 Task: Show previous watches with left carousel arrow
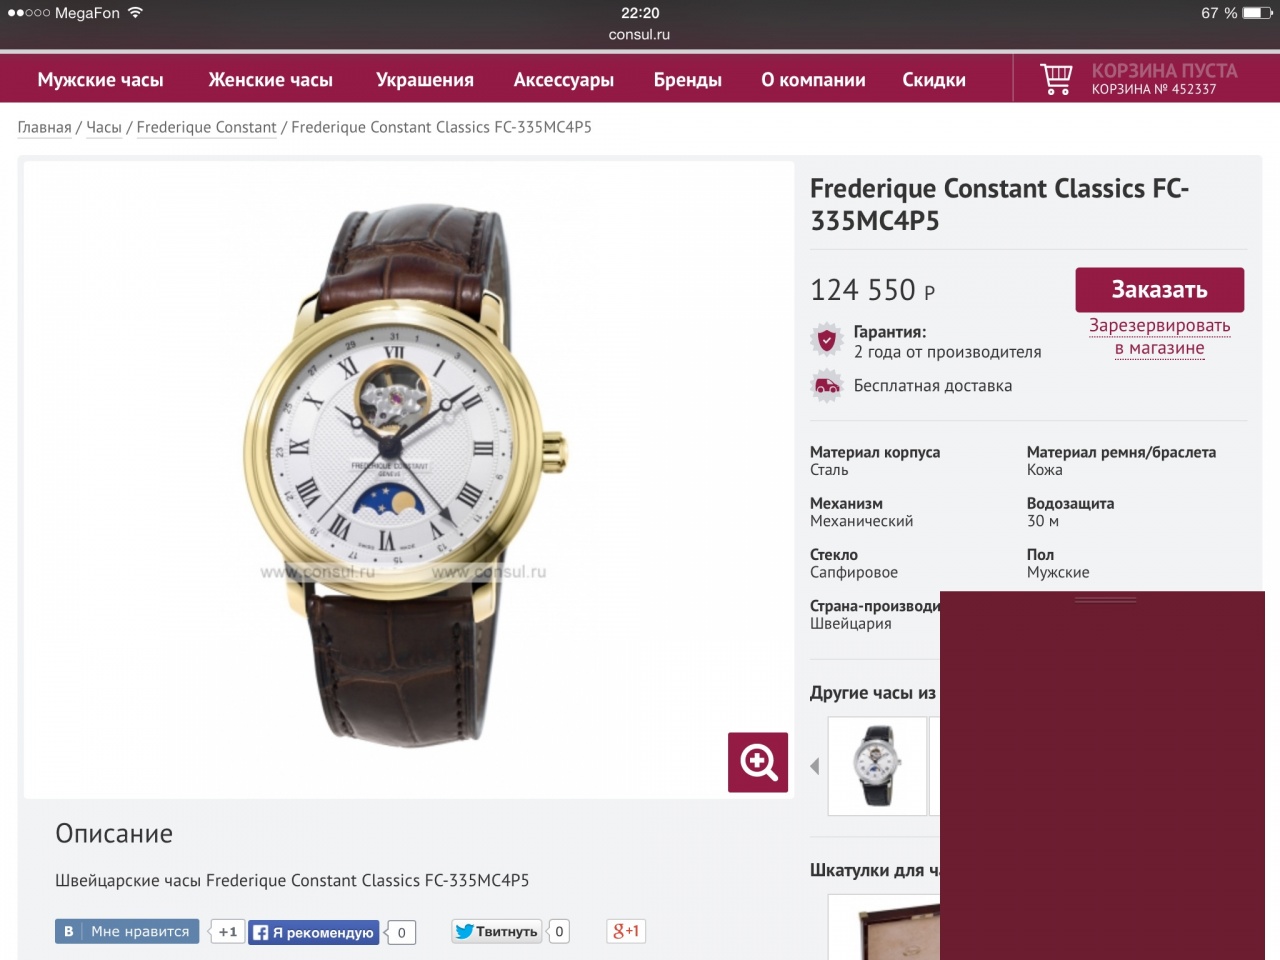point(815,766)
